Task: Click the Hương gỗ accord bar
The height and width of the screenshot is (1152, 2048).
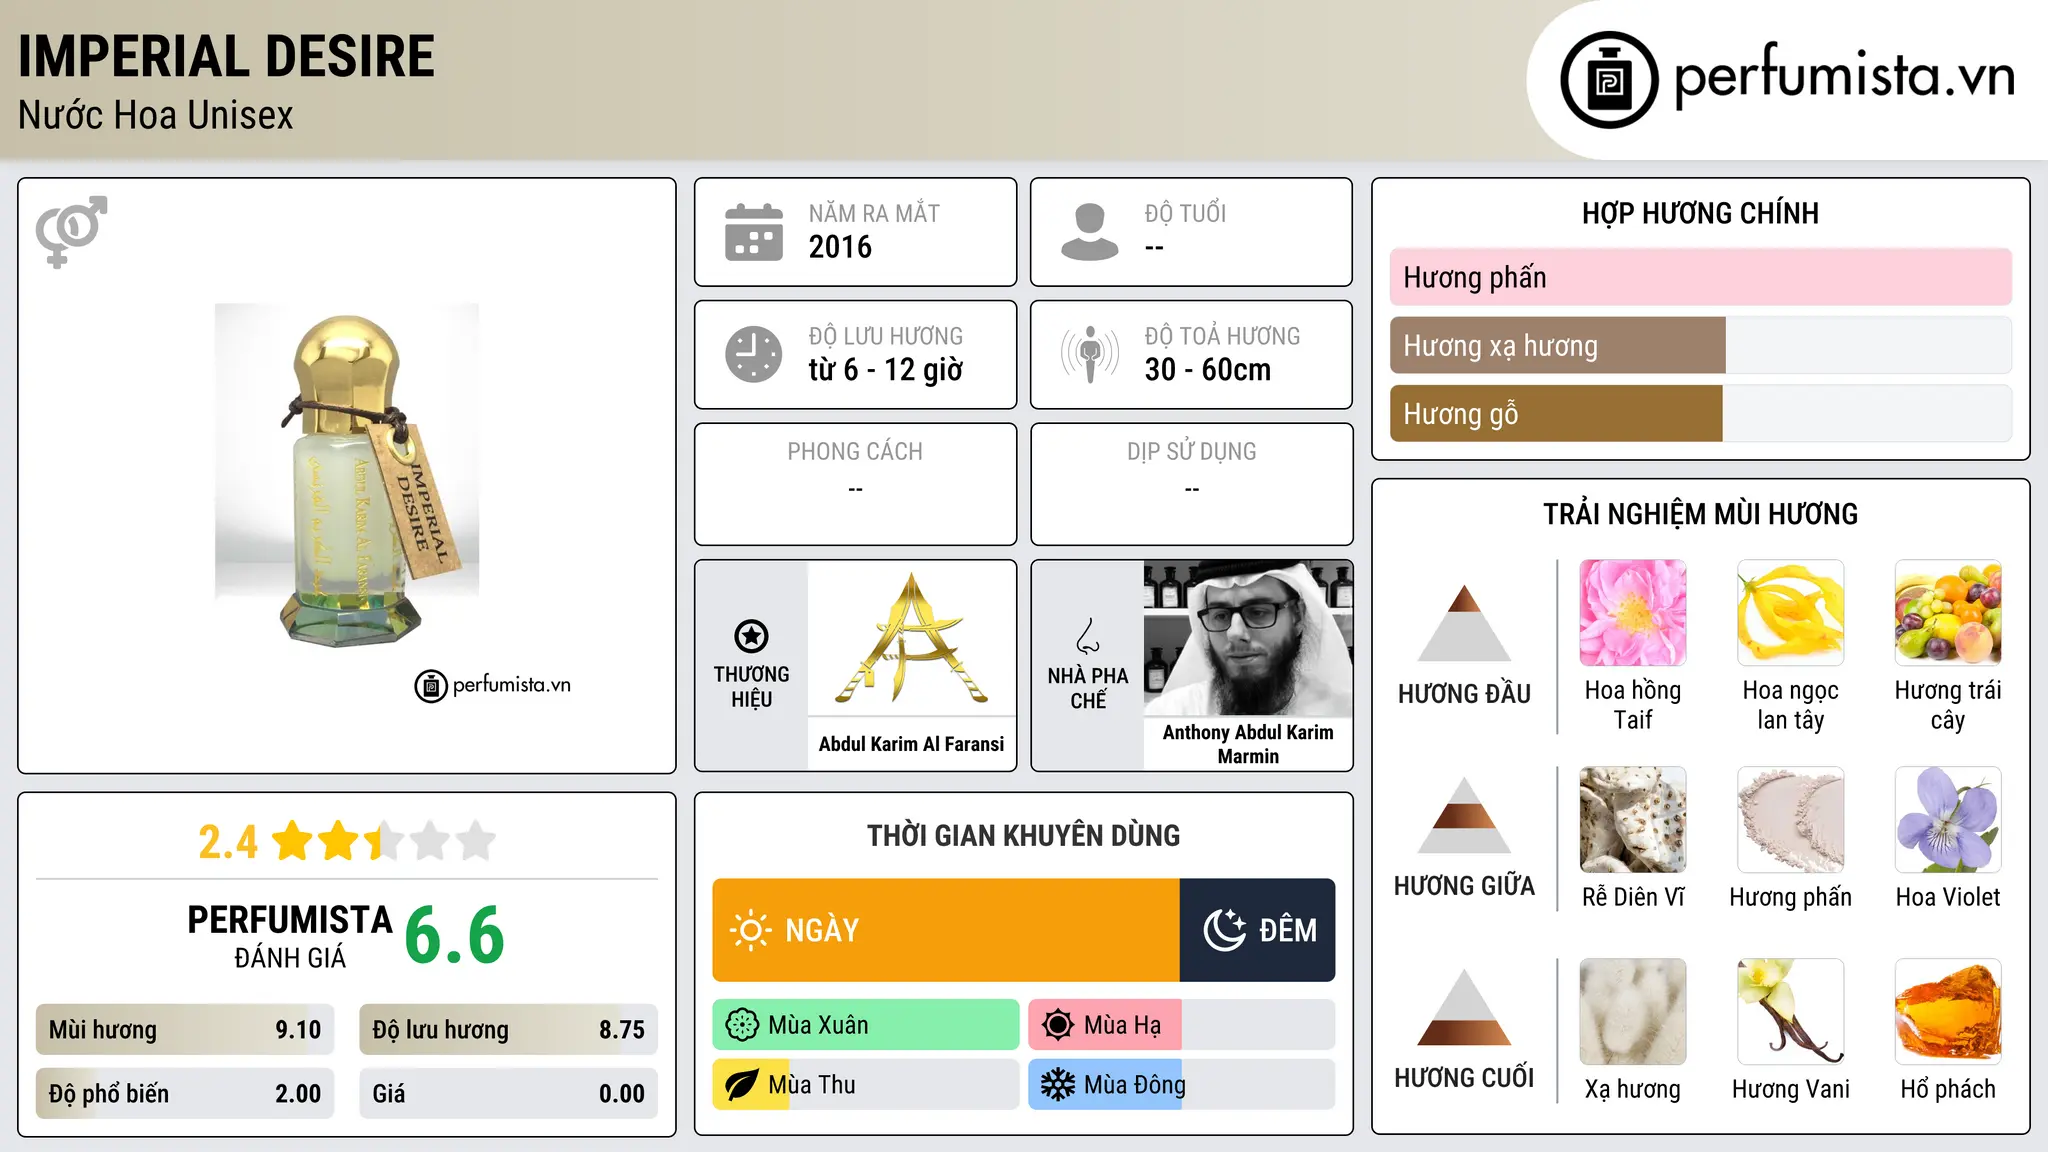Action: click(x=1701, y=413)
